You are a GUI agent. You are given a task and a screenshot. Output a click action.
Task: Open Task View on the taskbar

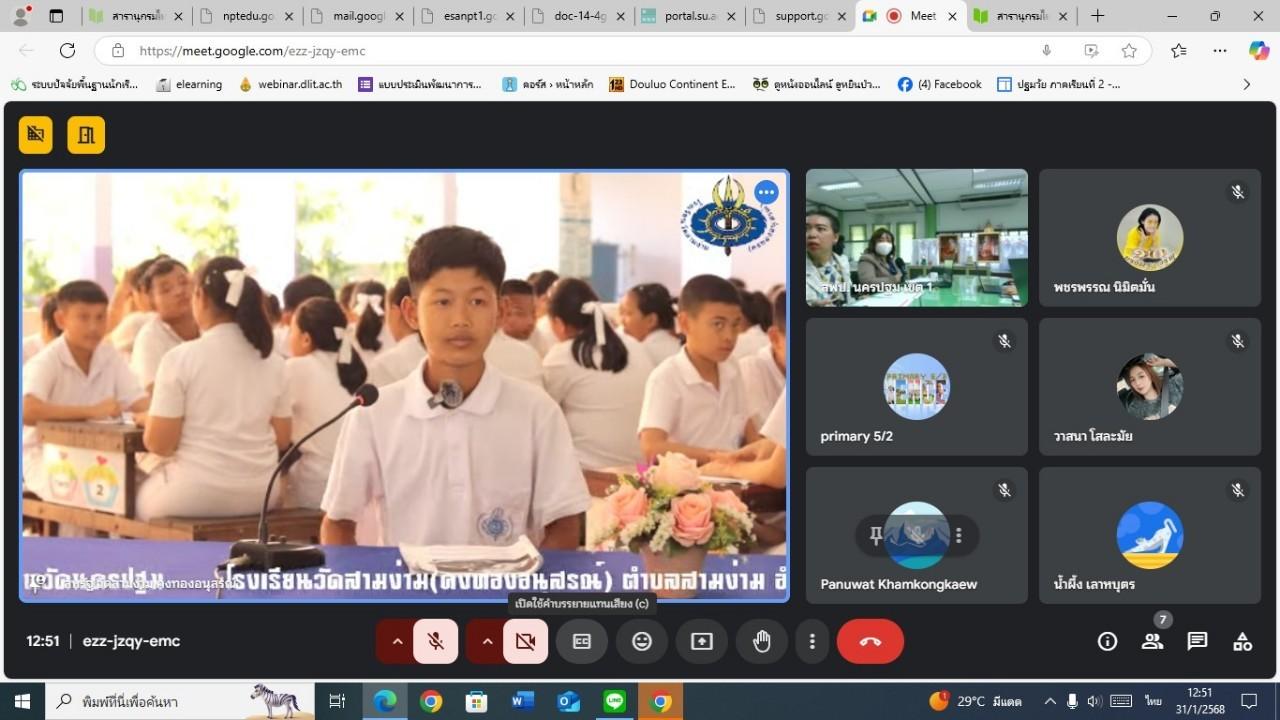[337, 701]
